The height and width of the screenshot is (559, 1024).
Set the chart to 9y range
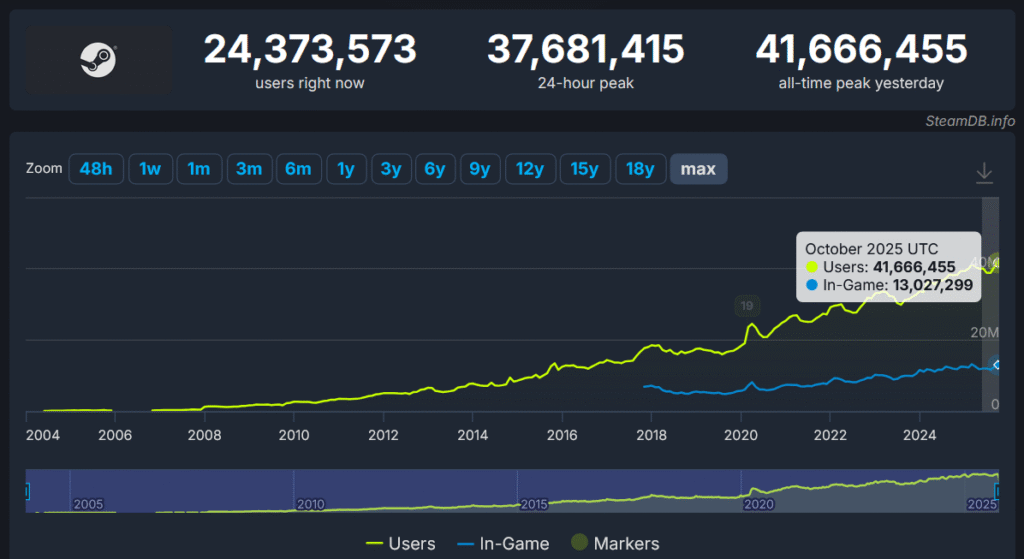(480, 169)
